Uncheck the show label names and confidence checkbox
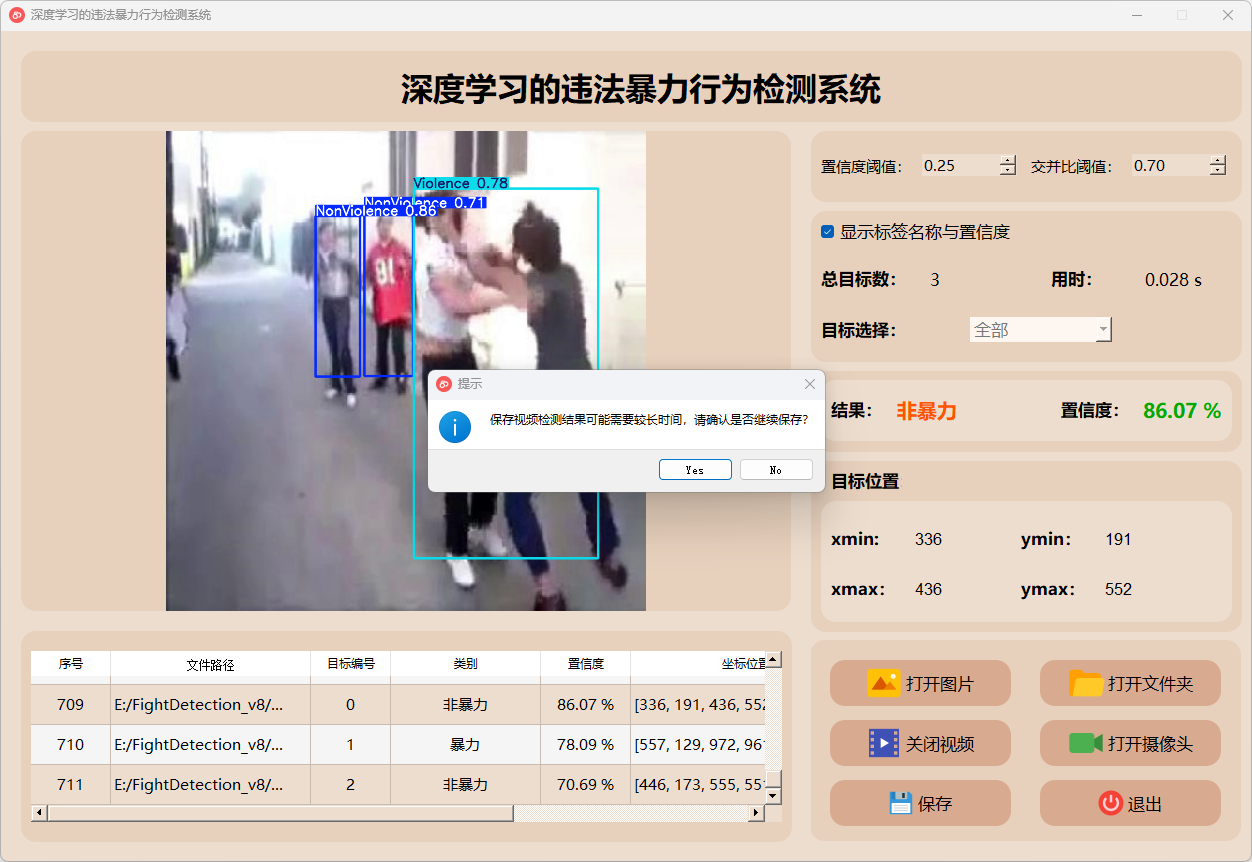Screen dimensions: 1252x862 [827, 232]
